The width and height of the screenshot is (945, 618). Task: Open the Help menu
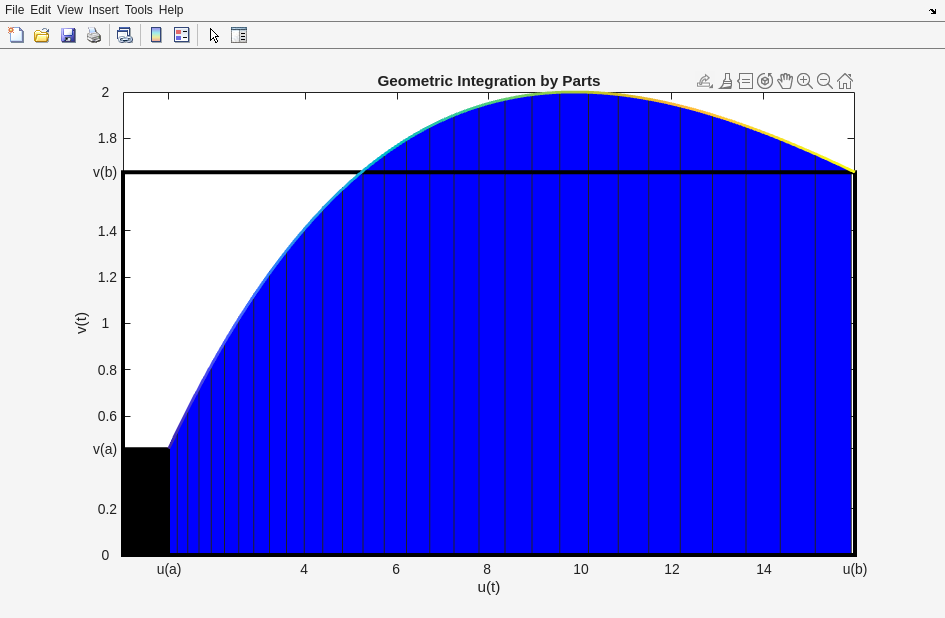[x=171, y=10]
